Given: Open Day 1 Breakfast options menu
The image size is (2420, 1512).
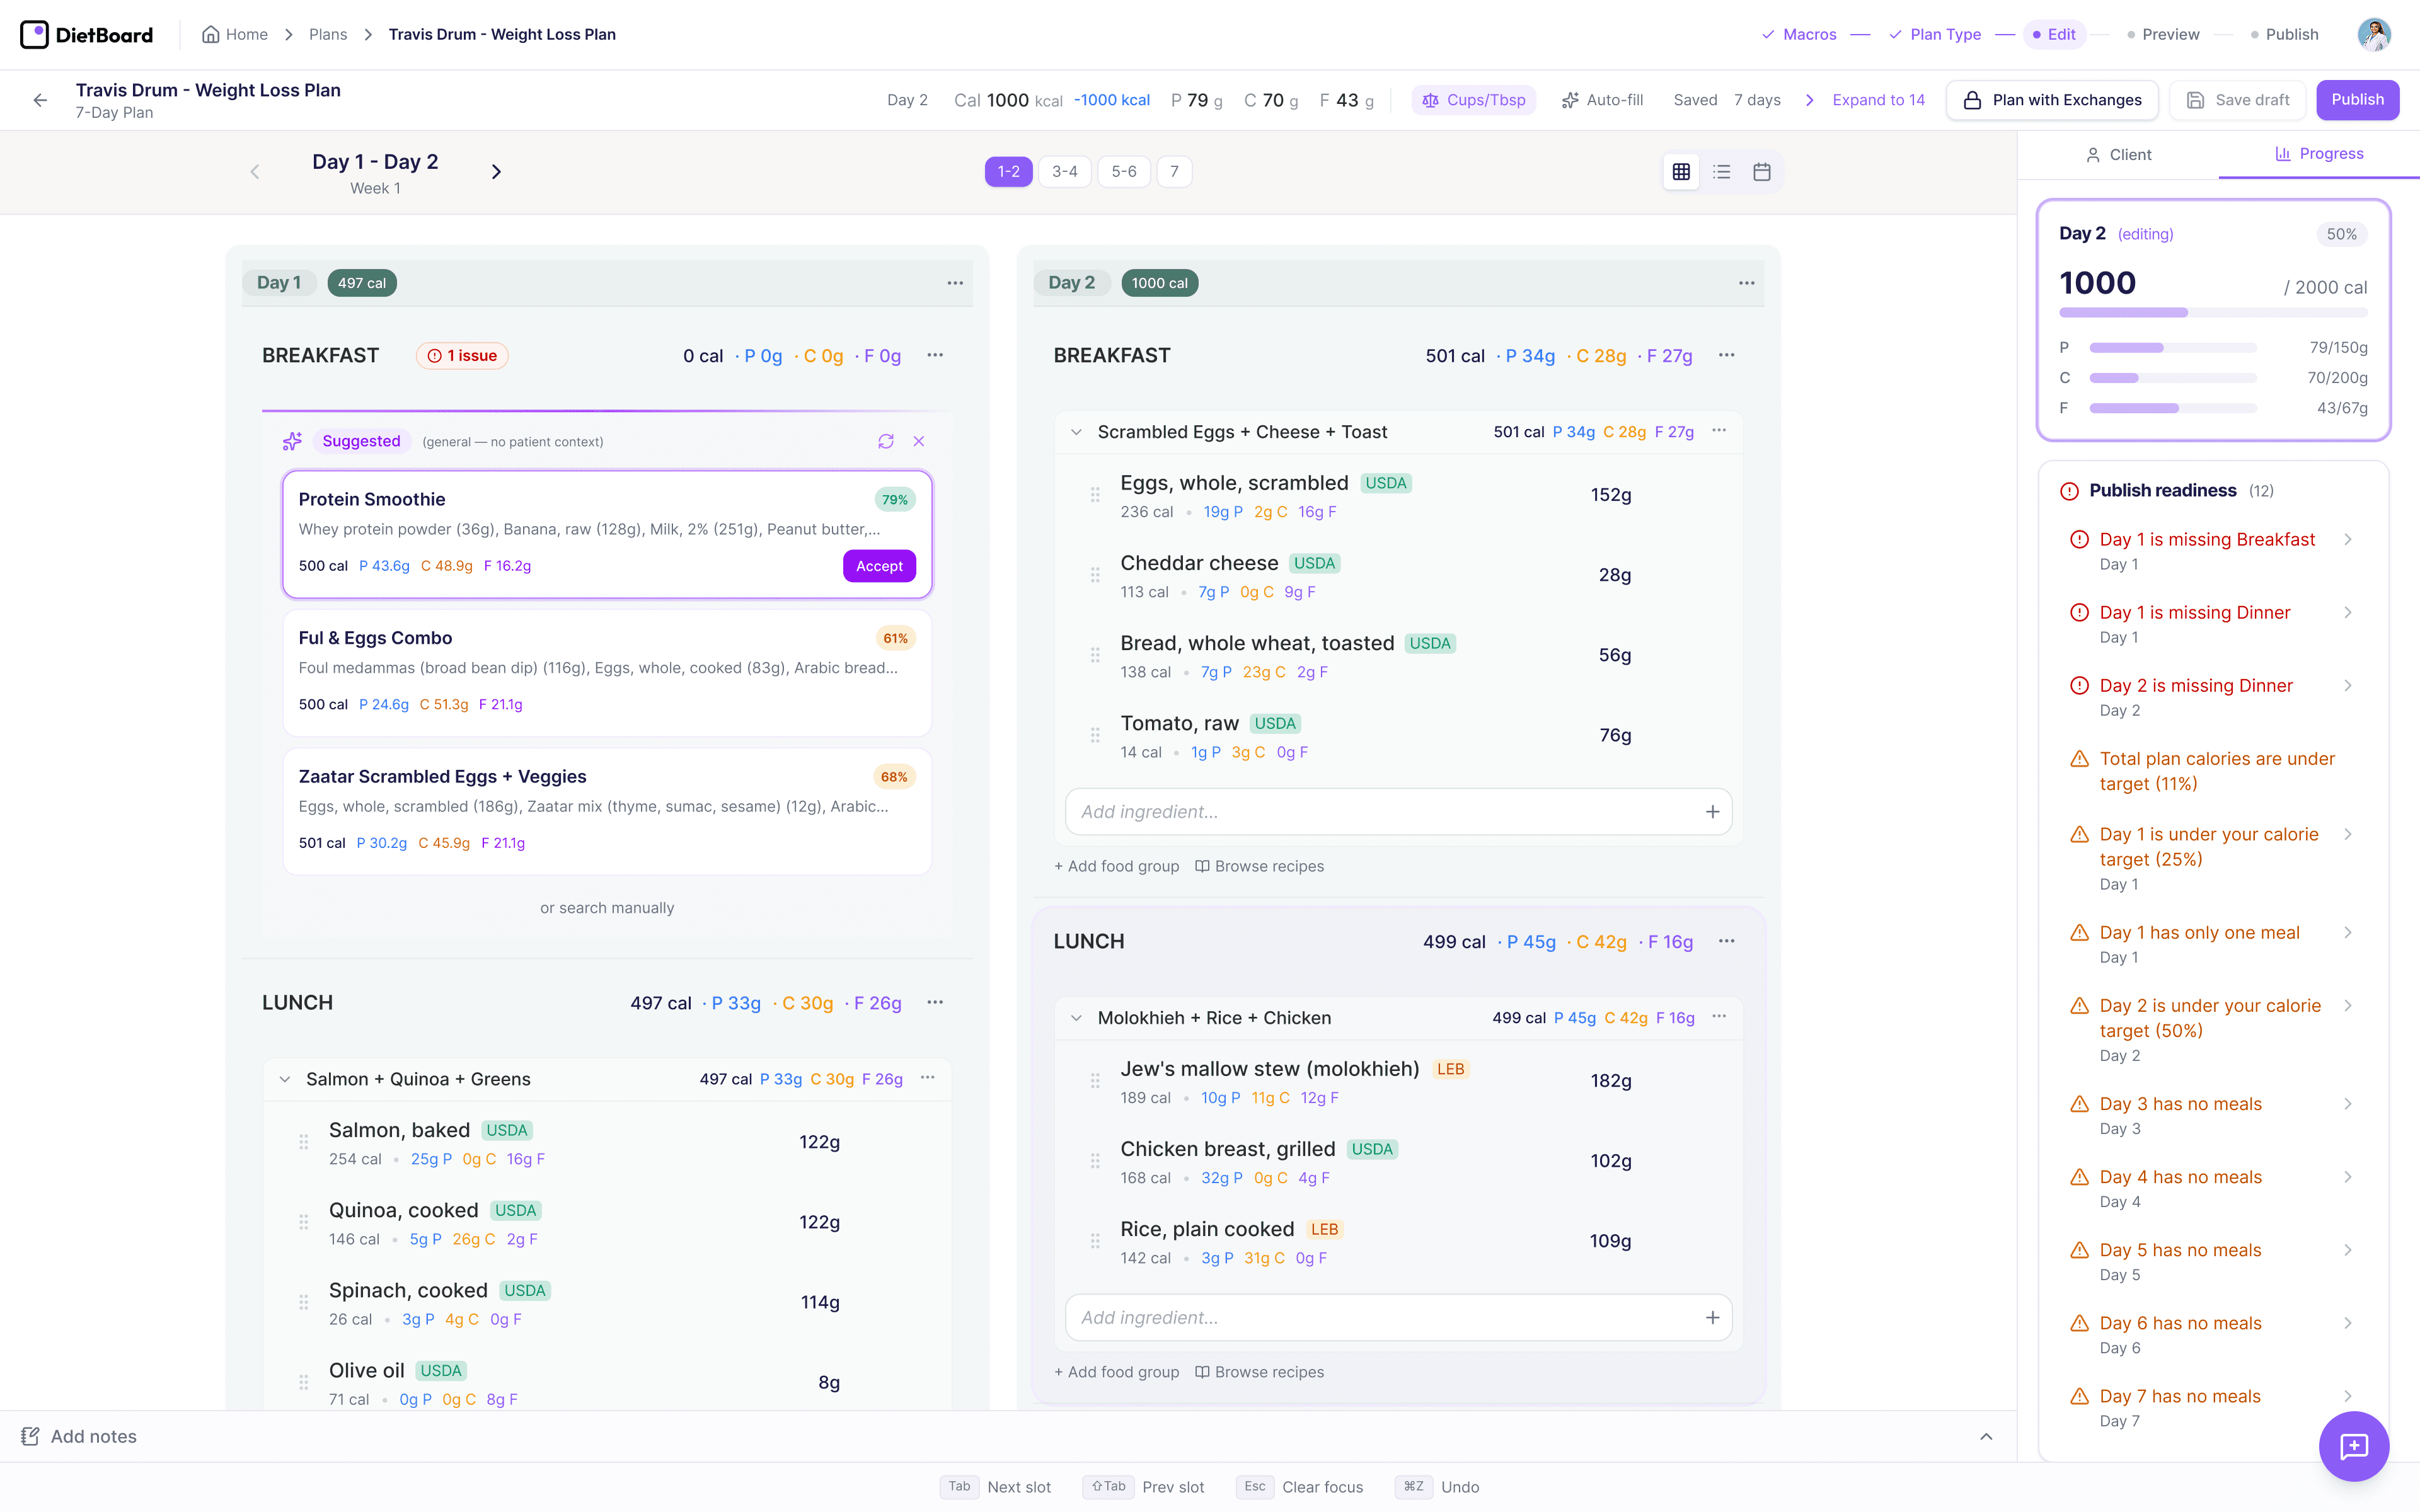Looking at the screenshot, I should [935, 355].
